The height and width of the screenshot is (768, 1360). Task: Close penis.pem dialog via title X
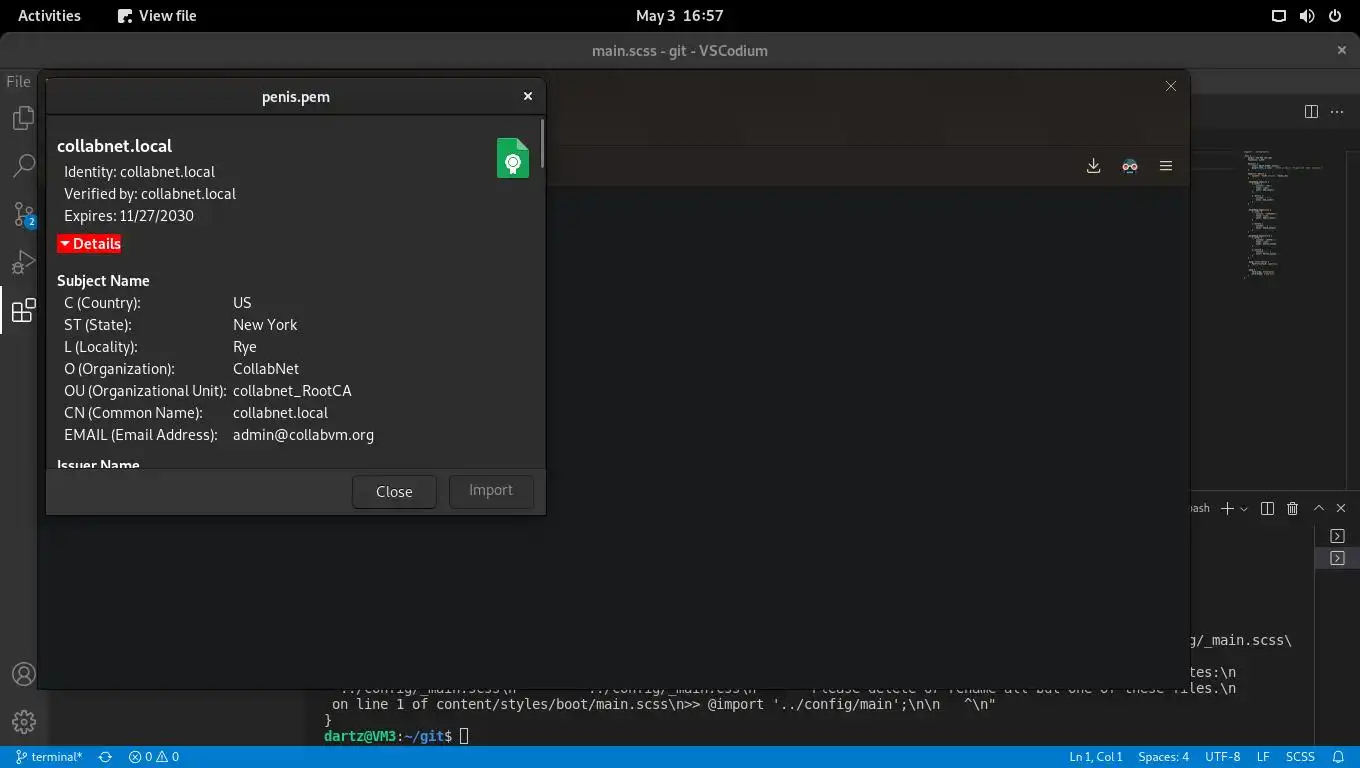tap(527, 96)
